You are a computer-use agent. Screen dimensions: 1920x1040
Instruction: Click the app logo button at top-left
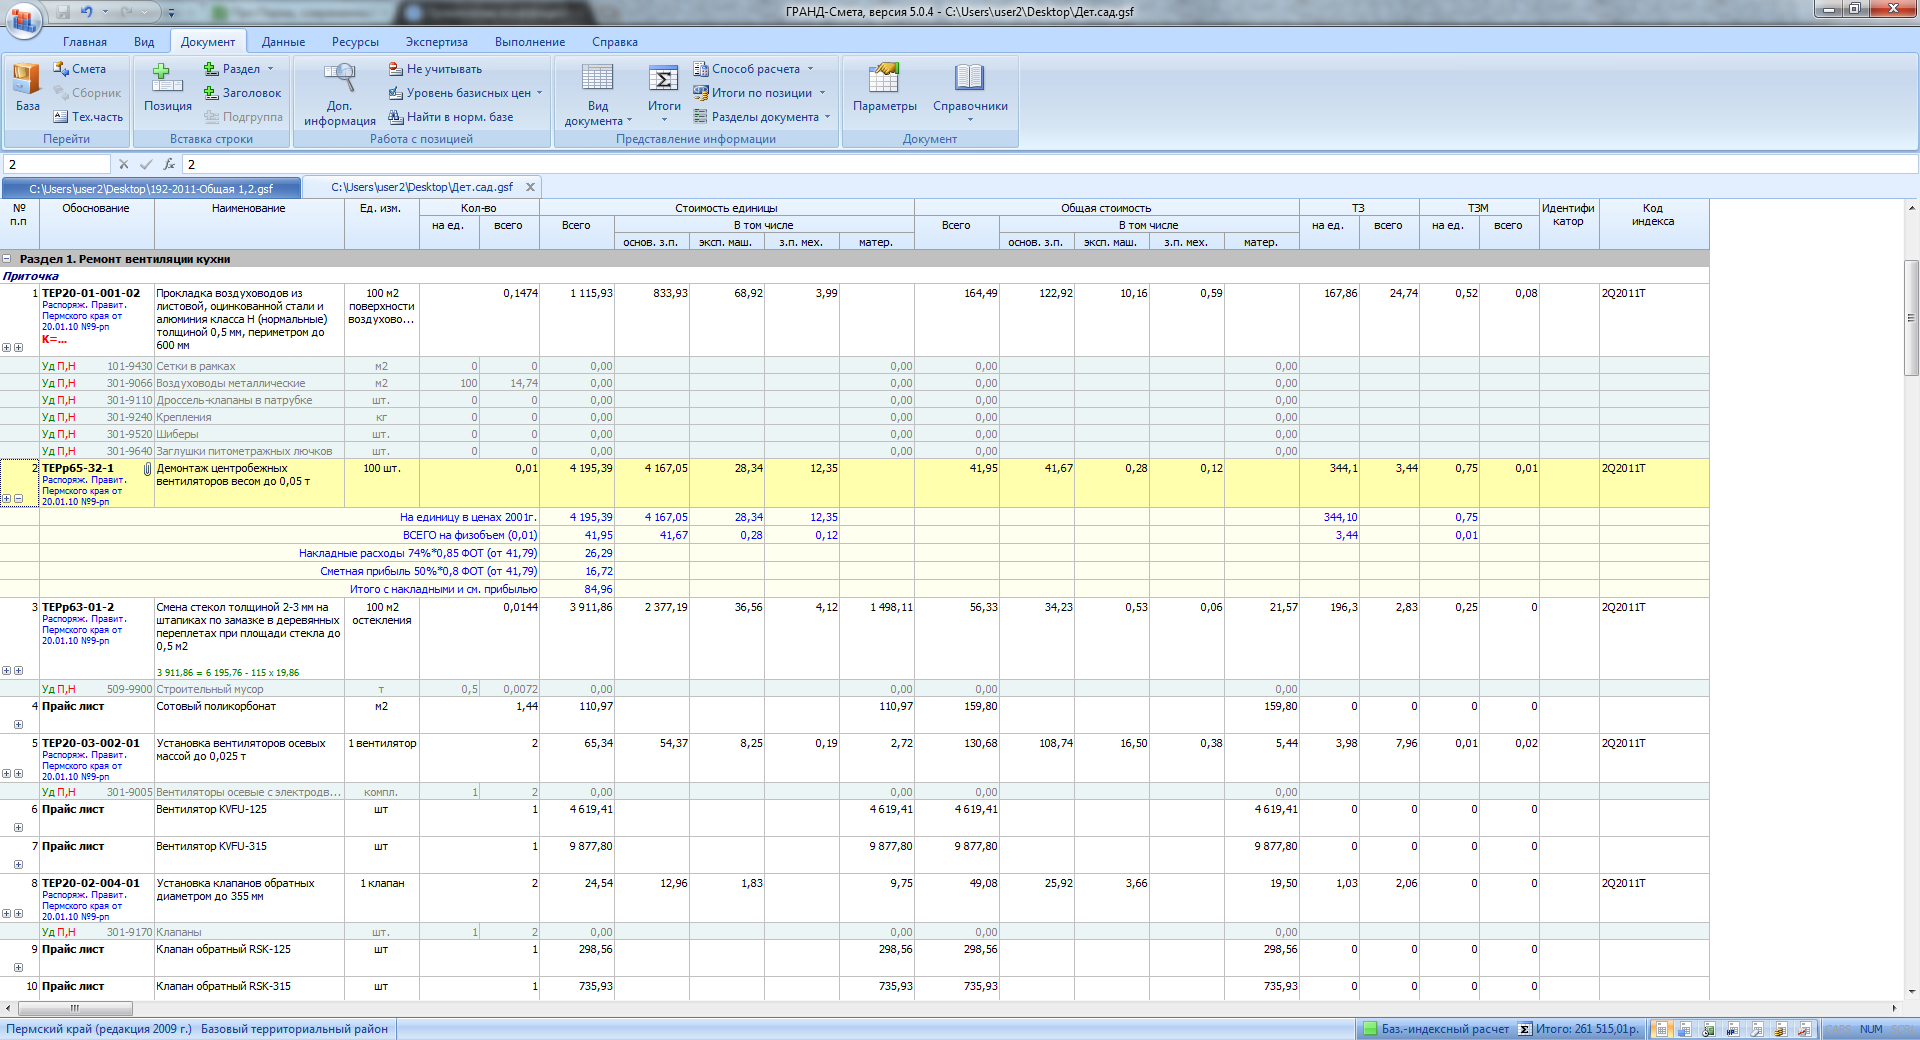[24, 20]
